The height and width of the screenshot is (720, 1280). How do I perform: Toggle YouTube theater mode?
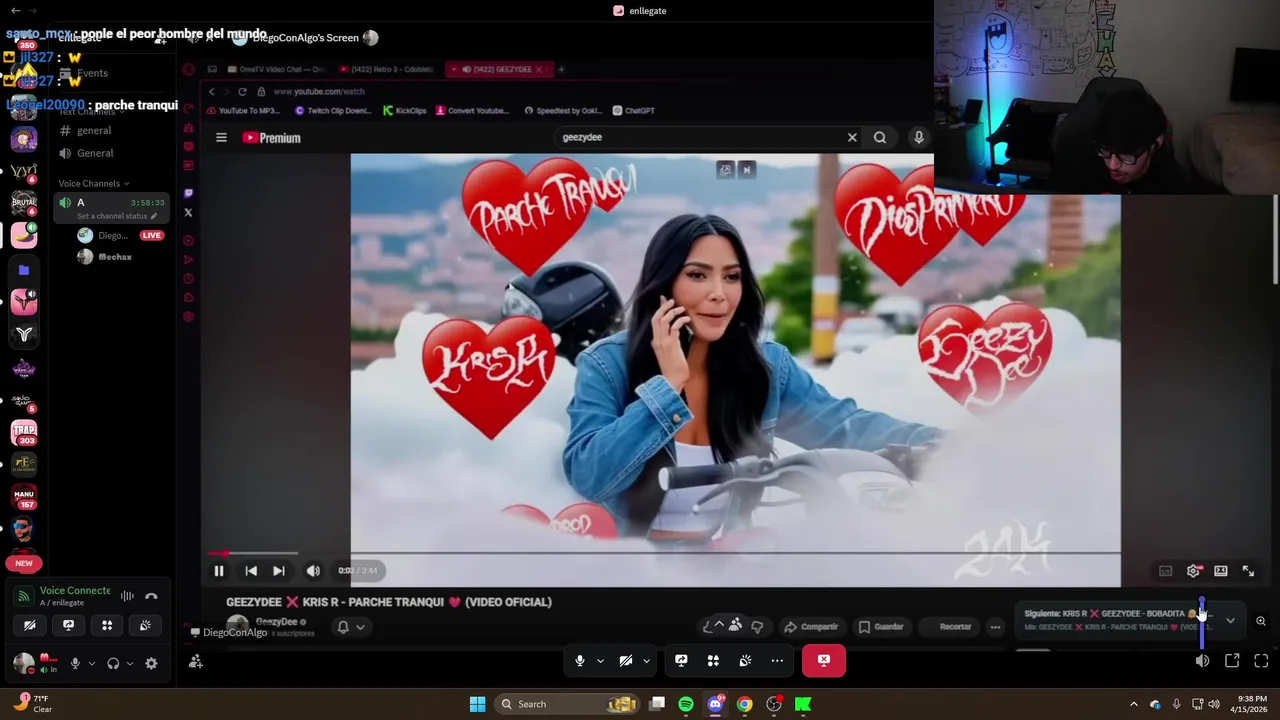point(1221,571)
